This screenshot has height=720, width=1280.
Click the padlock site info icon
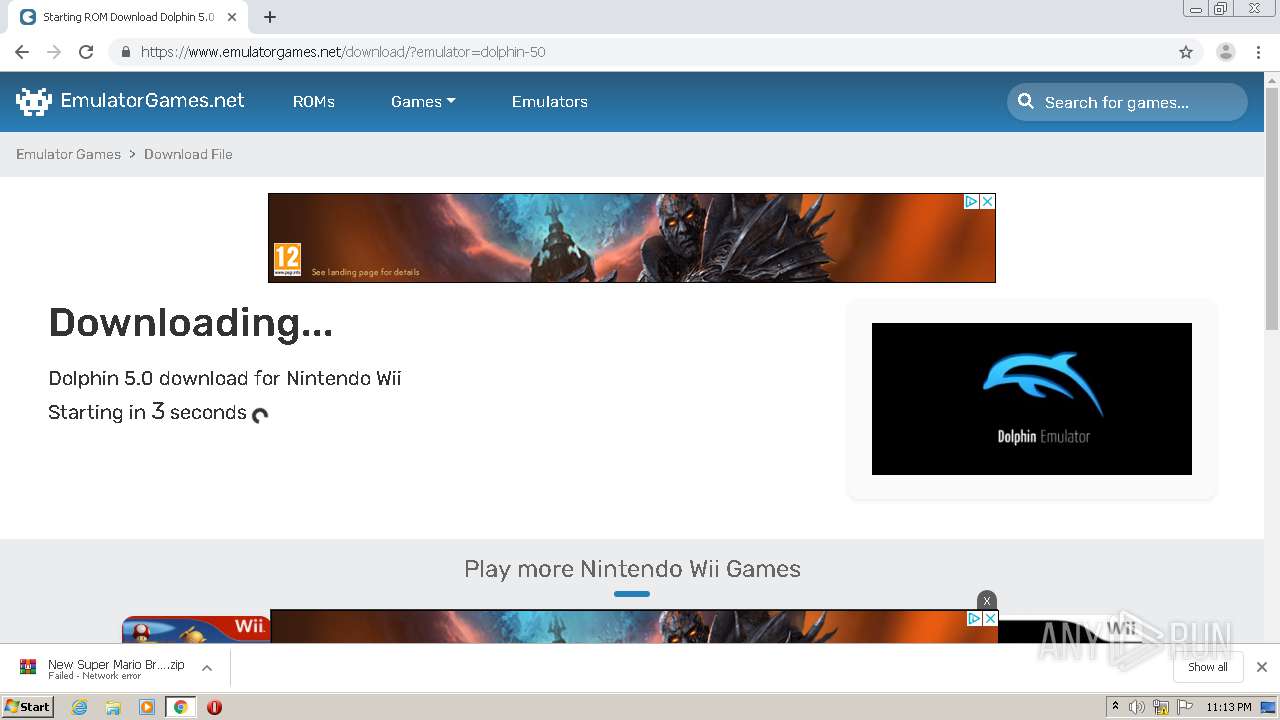click(x=125, y=52)
